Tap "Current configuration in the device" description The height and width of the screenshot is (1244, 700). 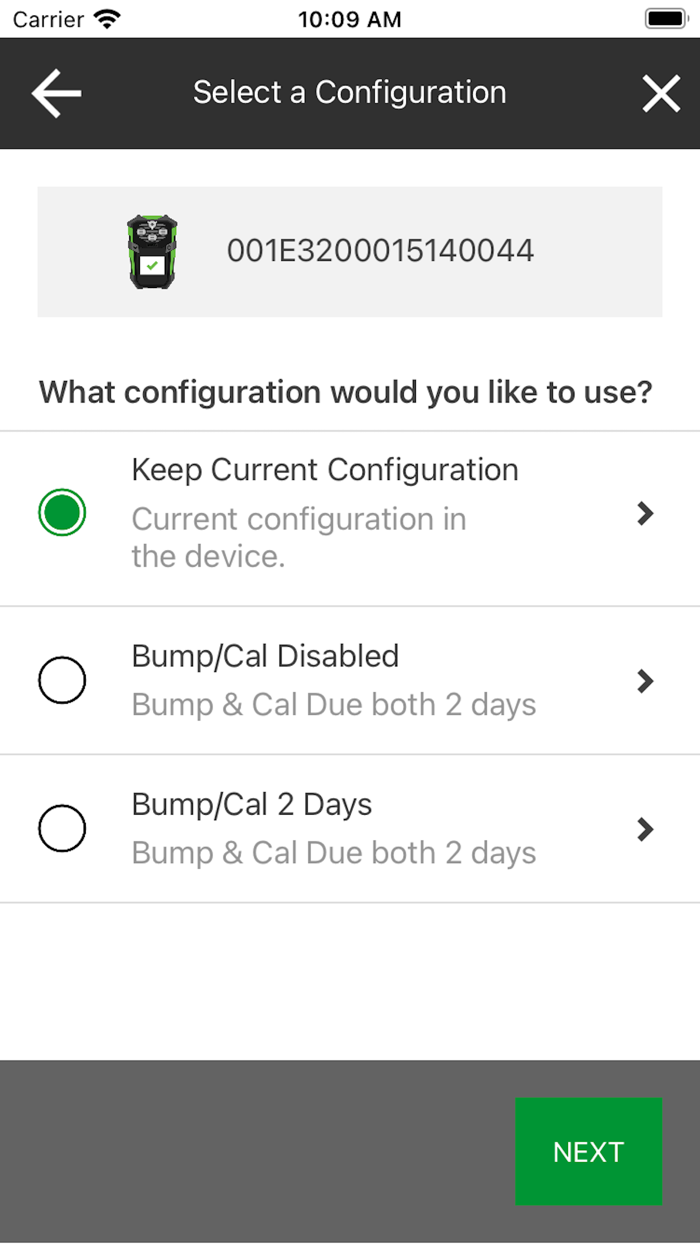pos(298,538)
